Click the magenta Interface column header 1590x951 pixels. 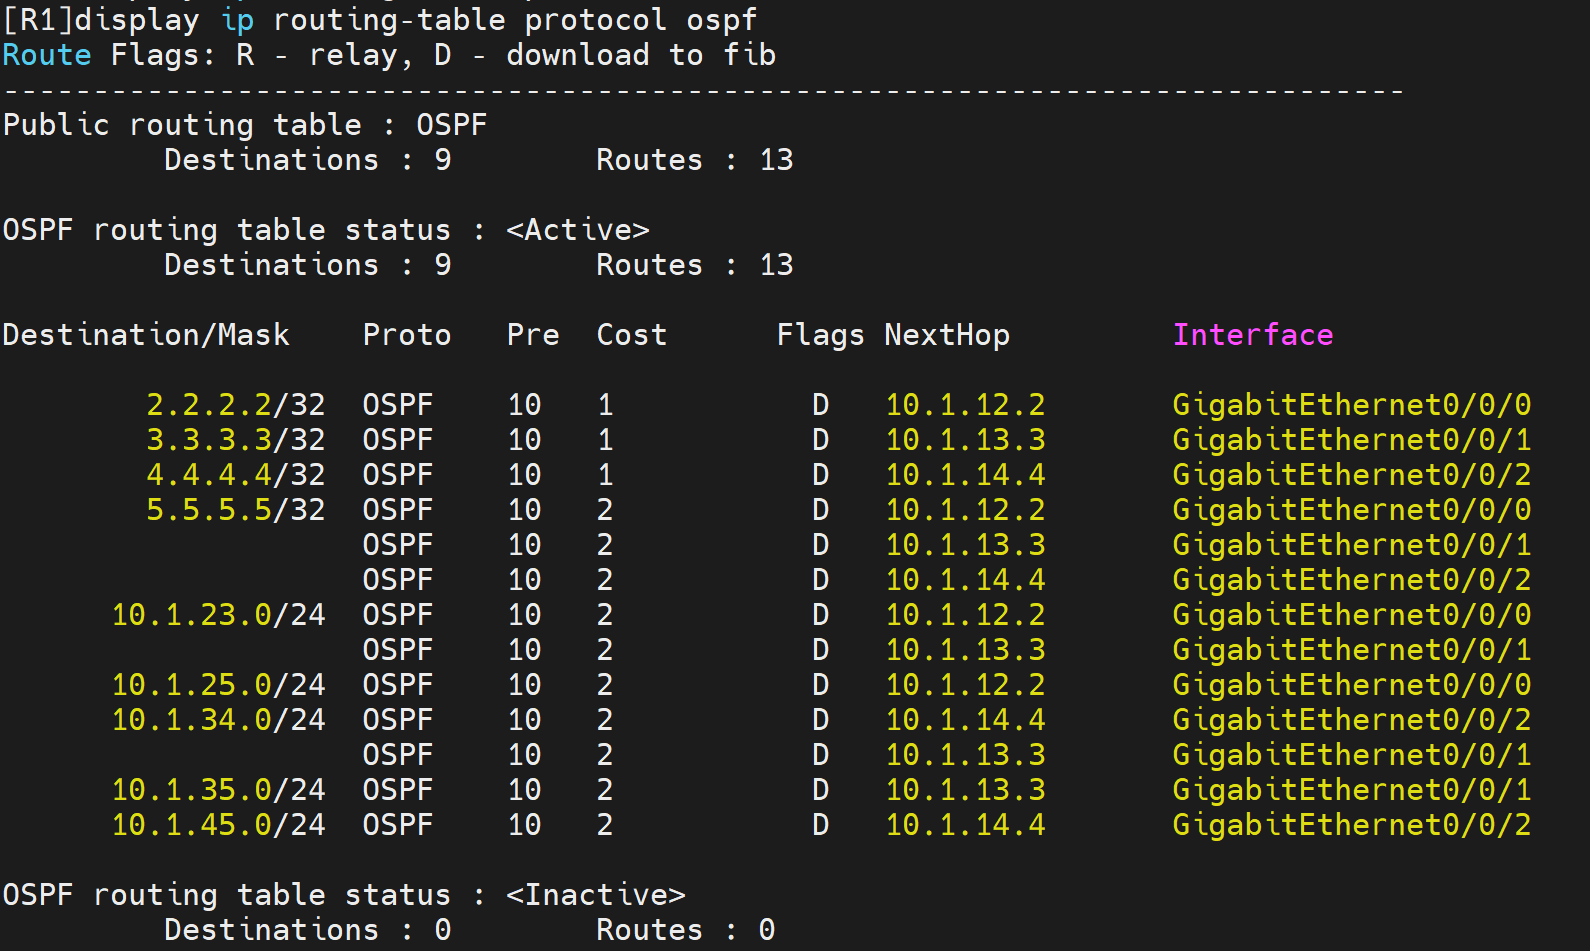point(1252,335)
